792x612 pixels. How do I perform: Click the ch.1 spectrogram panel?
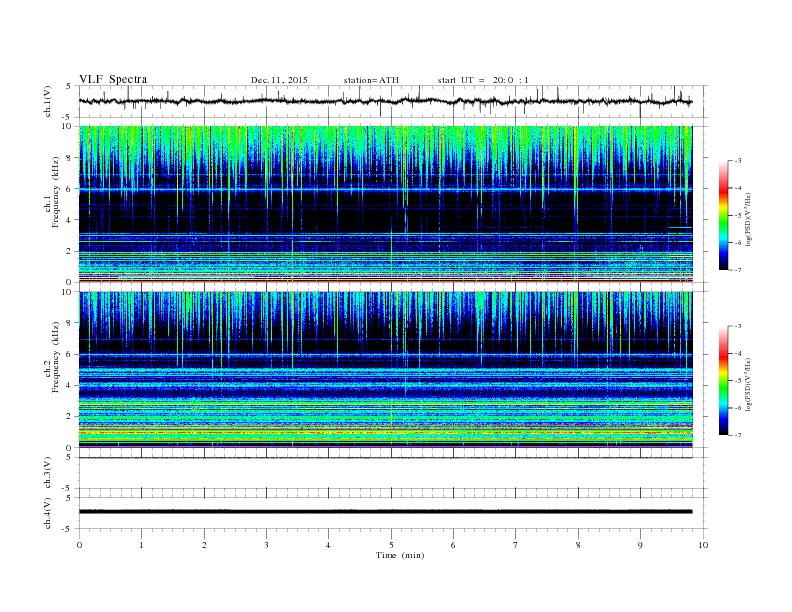click(385, 204)
